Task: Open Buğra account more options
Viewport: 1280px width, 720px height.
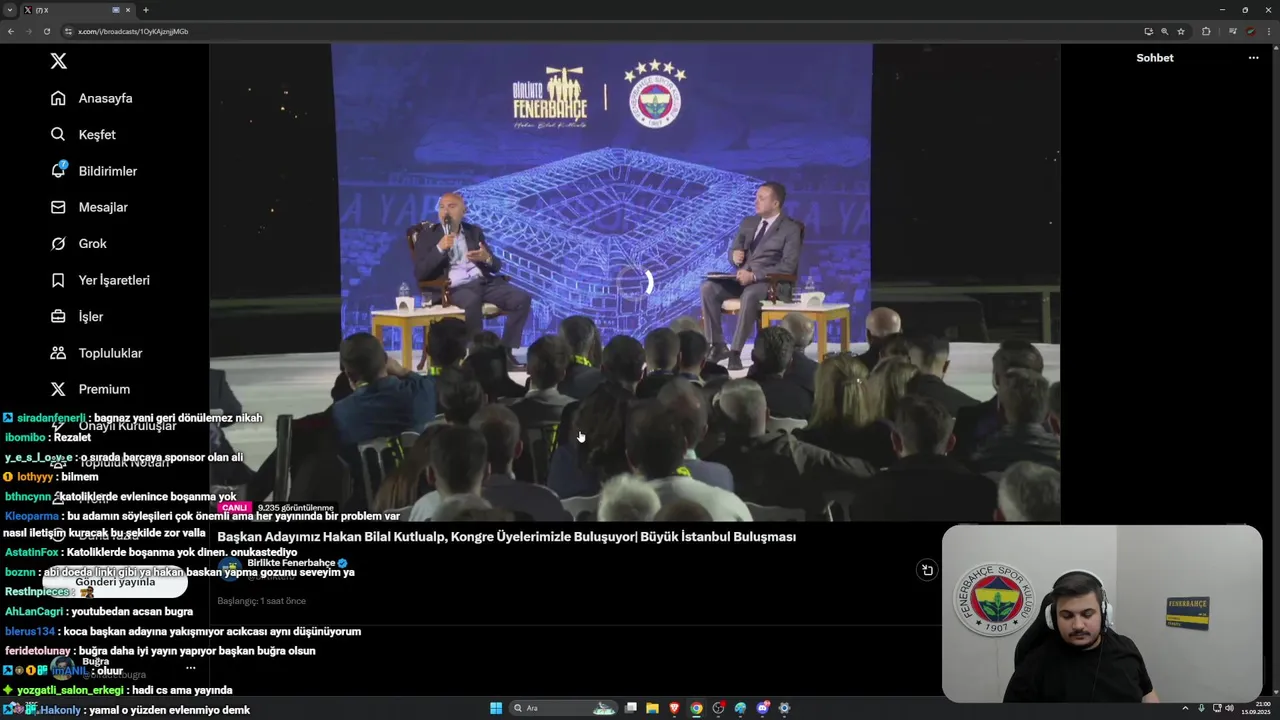Action: (x=190, y=668)
